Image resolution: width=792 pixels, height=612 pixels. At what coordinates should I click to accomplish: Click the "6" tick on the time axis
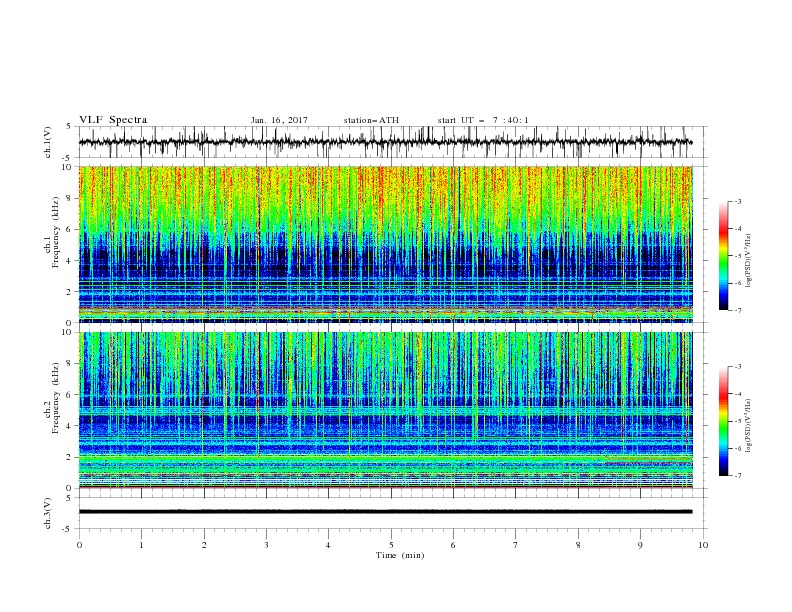453,545
